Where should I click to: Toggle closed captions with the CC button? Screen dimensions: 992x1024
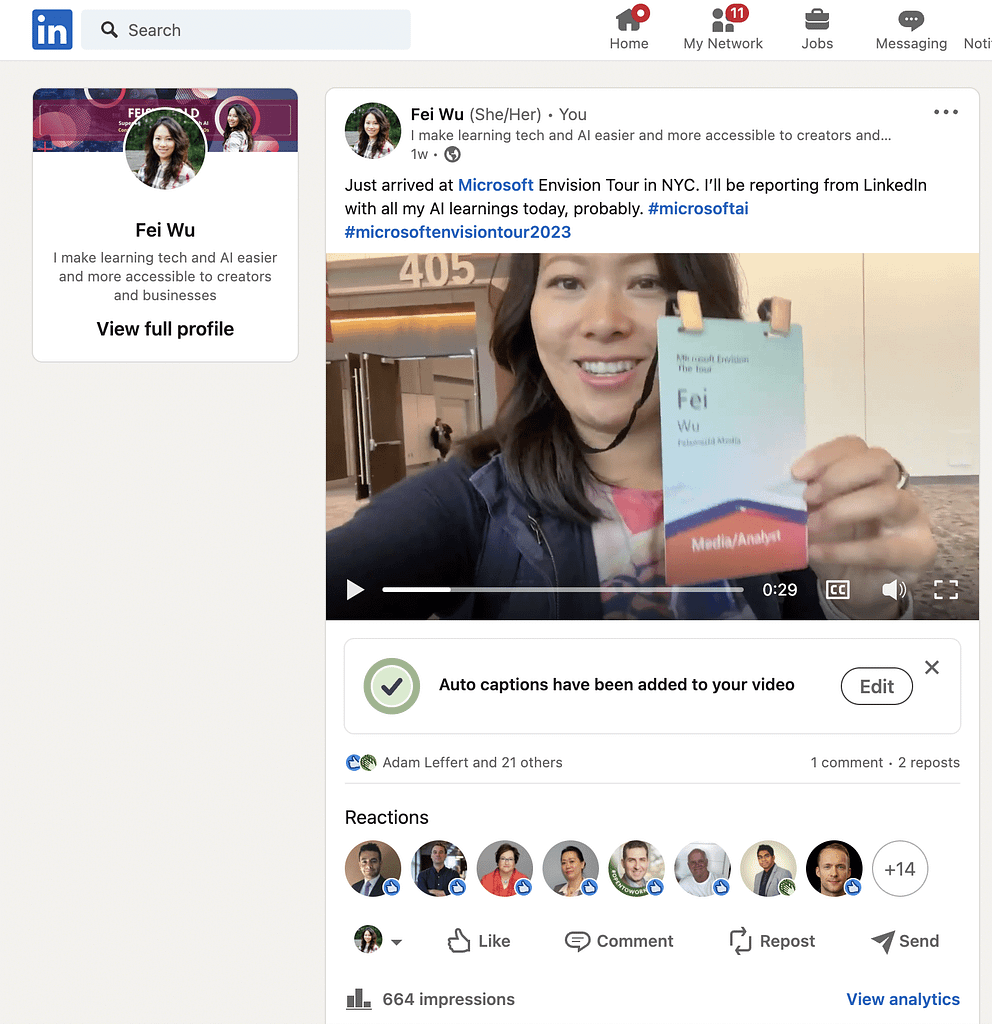click(x=837, y=590)
